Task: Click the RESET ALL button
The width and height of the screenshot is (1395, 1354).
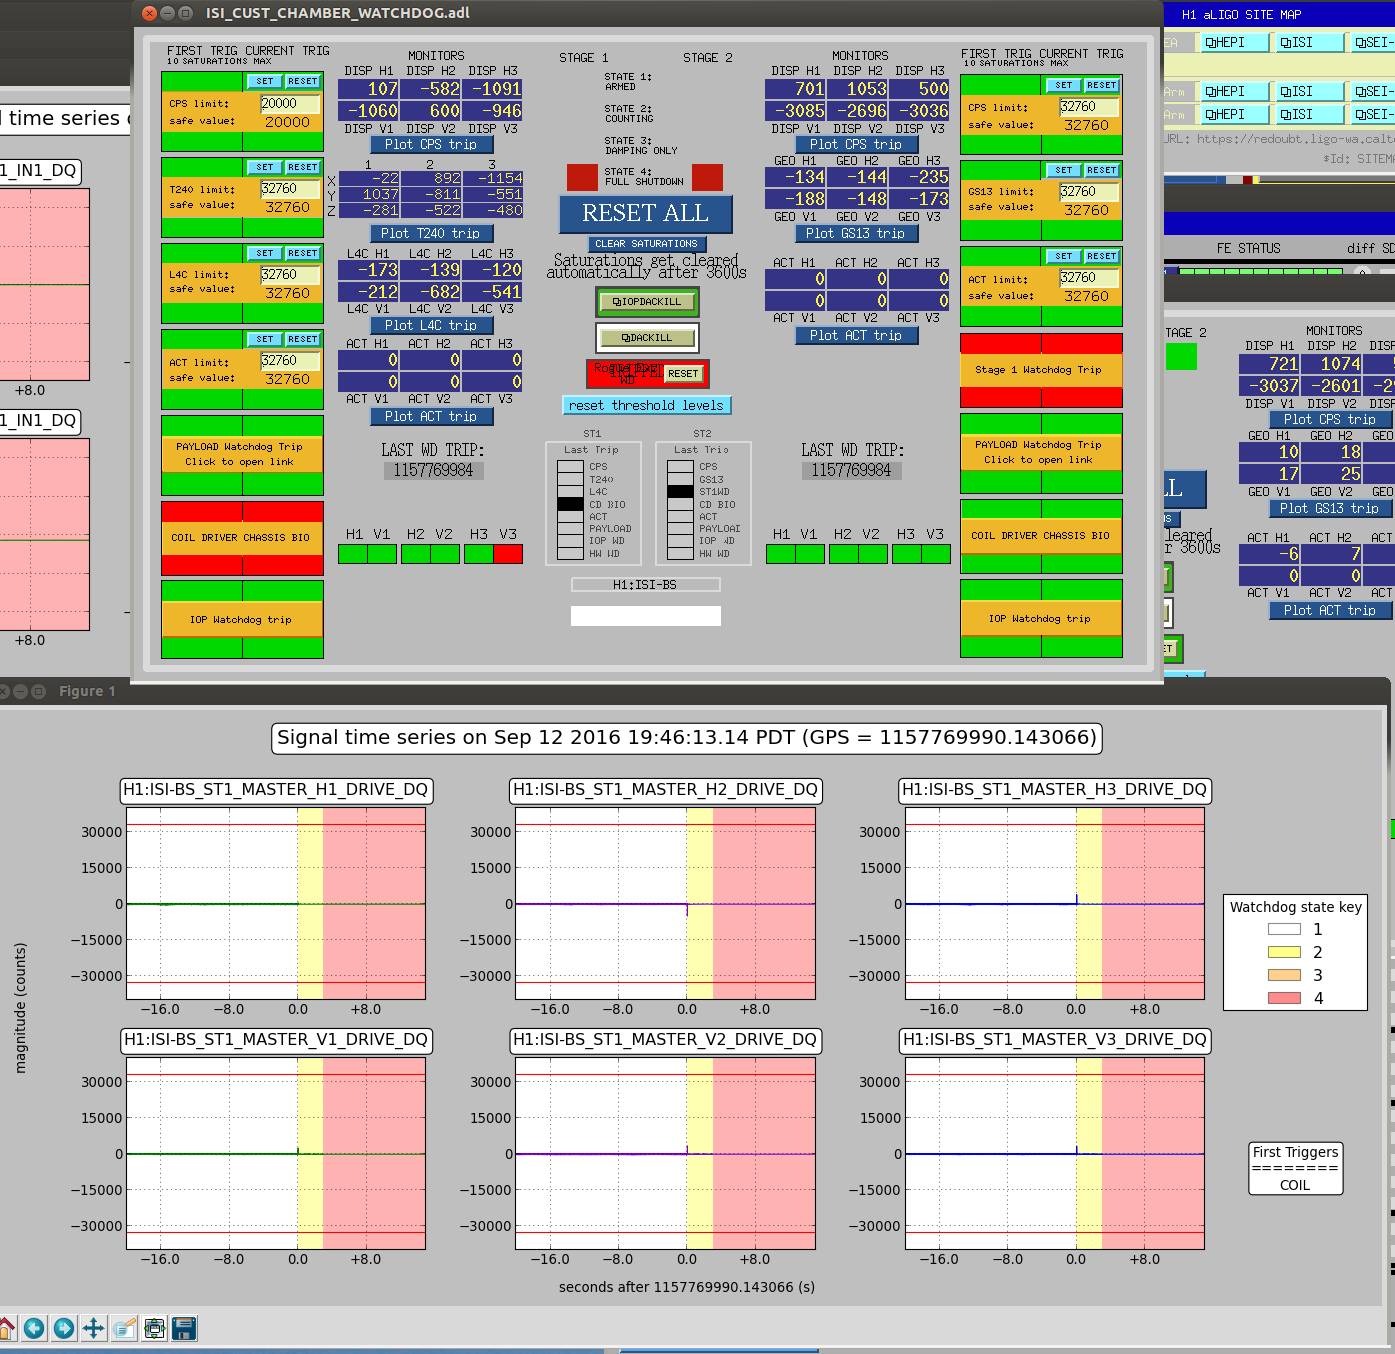Action: 645,214
